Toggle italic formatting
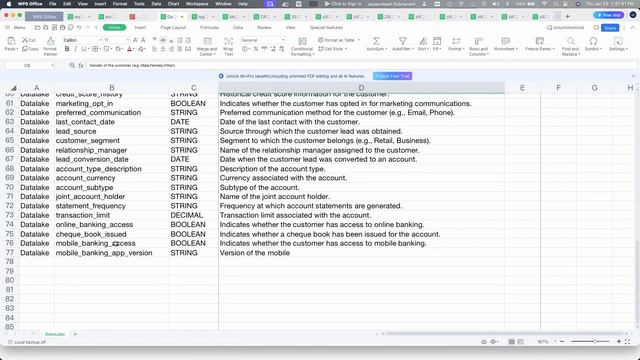Screen dimensions: 640x360 (75, 49)
